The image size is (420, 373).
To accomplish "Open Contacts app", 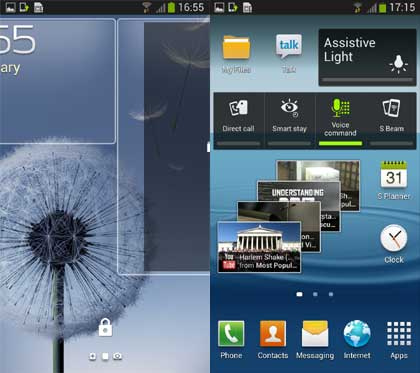I will click(273, 340).
